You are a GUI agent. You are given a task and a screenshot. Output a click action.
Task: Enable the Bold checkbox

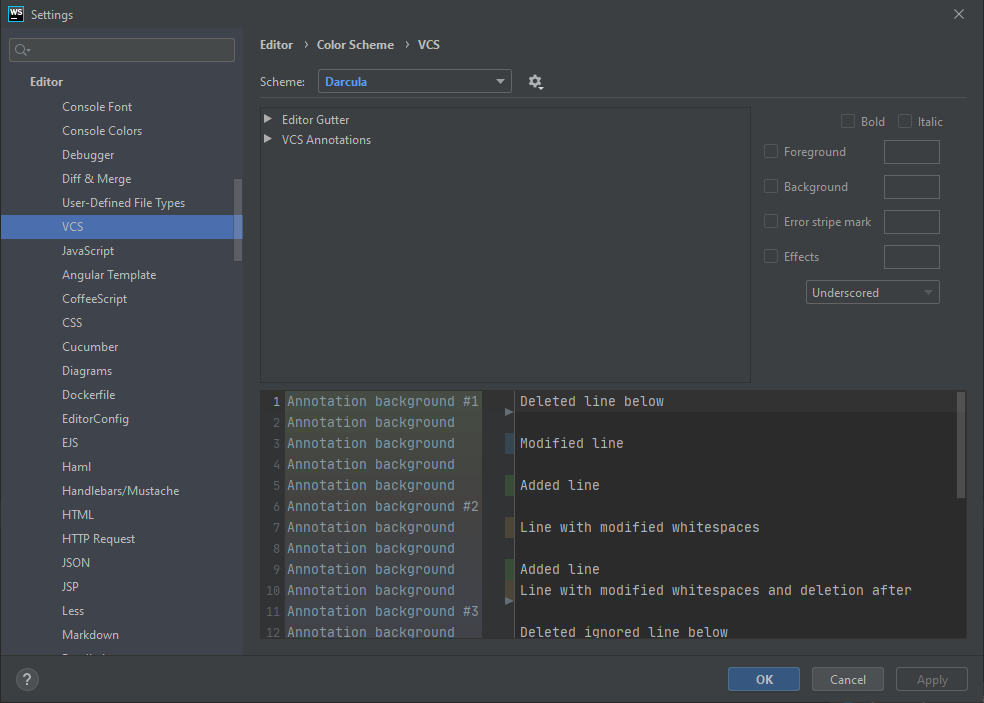[x=848, y=122]
